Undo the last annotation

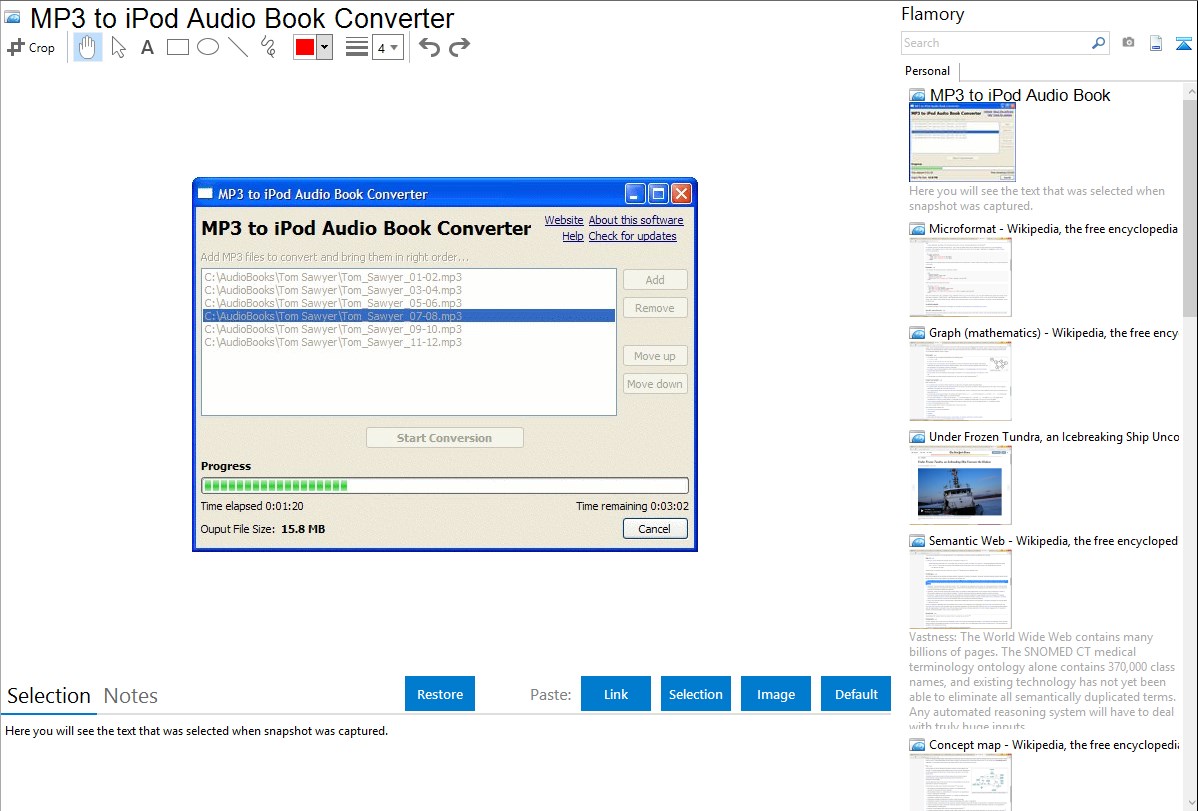tap(429, 47)
